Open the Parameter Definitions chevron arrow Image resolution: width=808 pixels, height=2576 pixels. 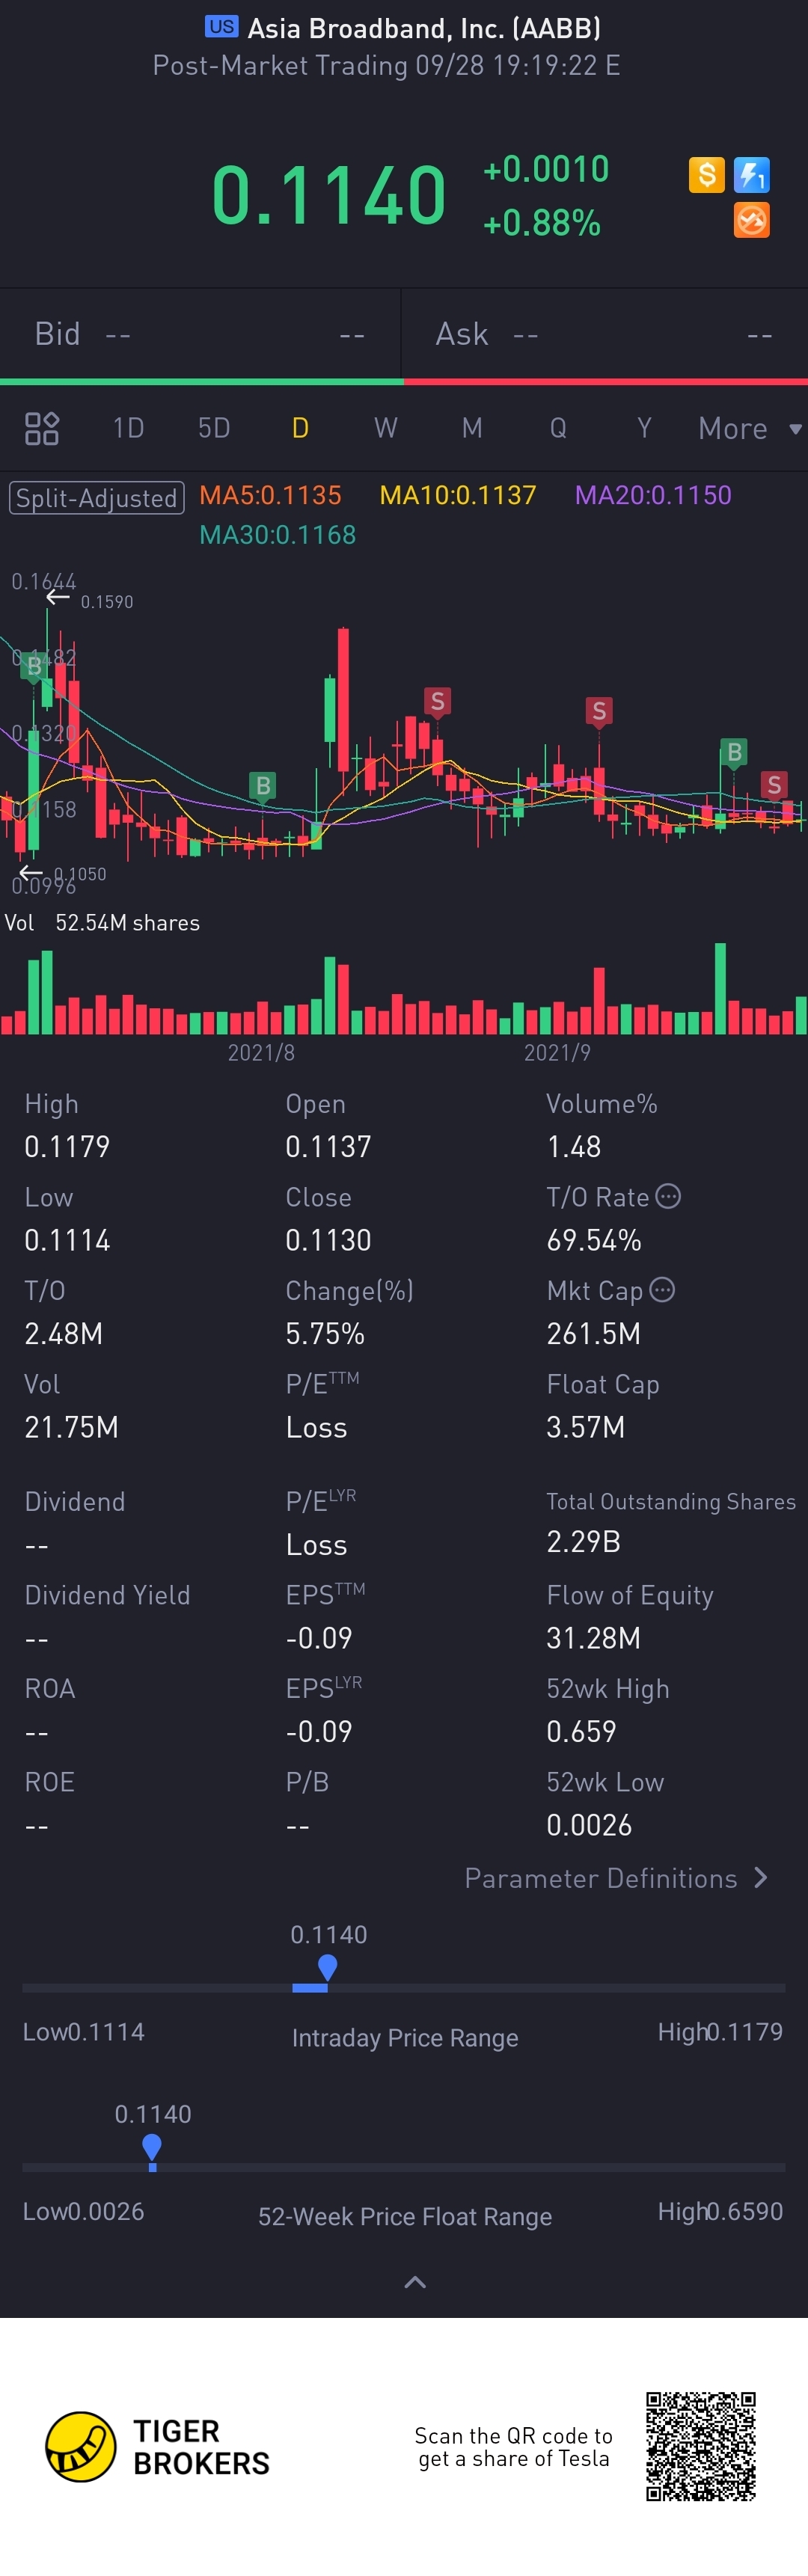[x=761, y=1878]
